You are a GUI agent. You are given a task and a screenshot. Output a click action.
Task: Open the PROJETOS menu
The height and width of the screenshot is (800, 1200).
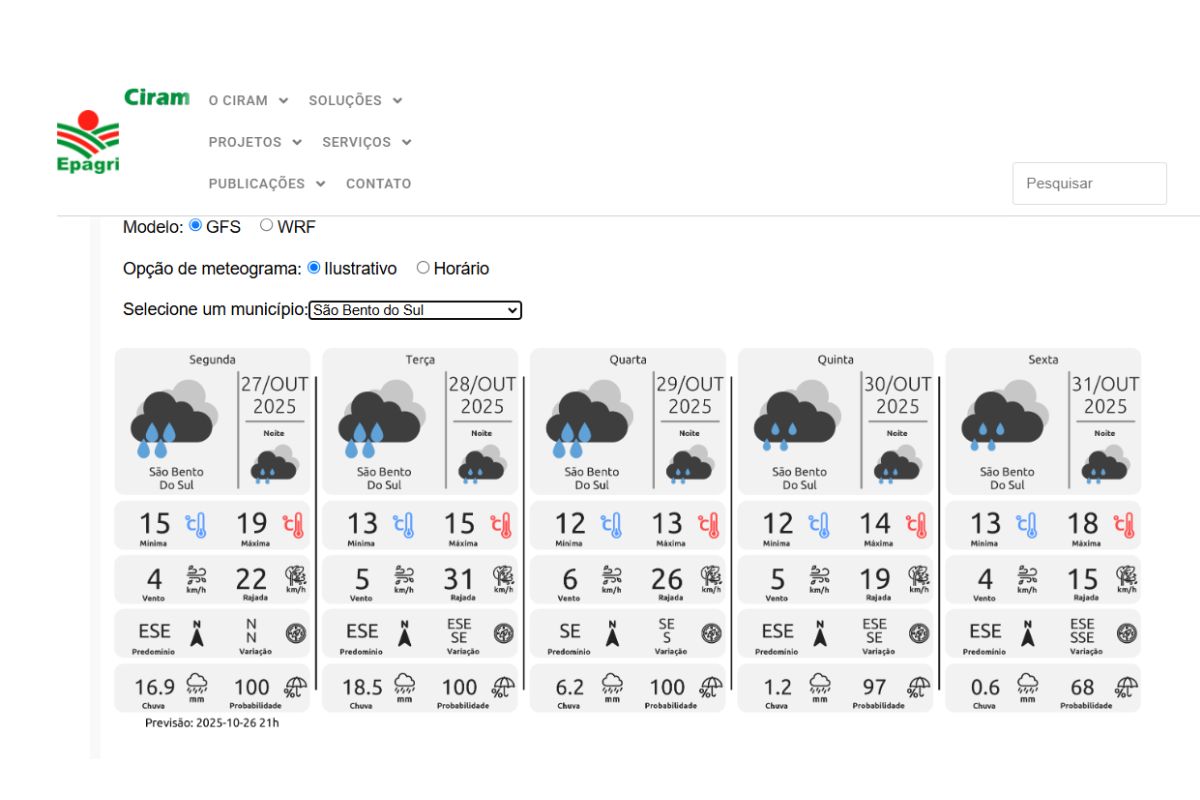click(x=255, y=142)
